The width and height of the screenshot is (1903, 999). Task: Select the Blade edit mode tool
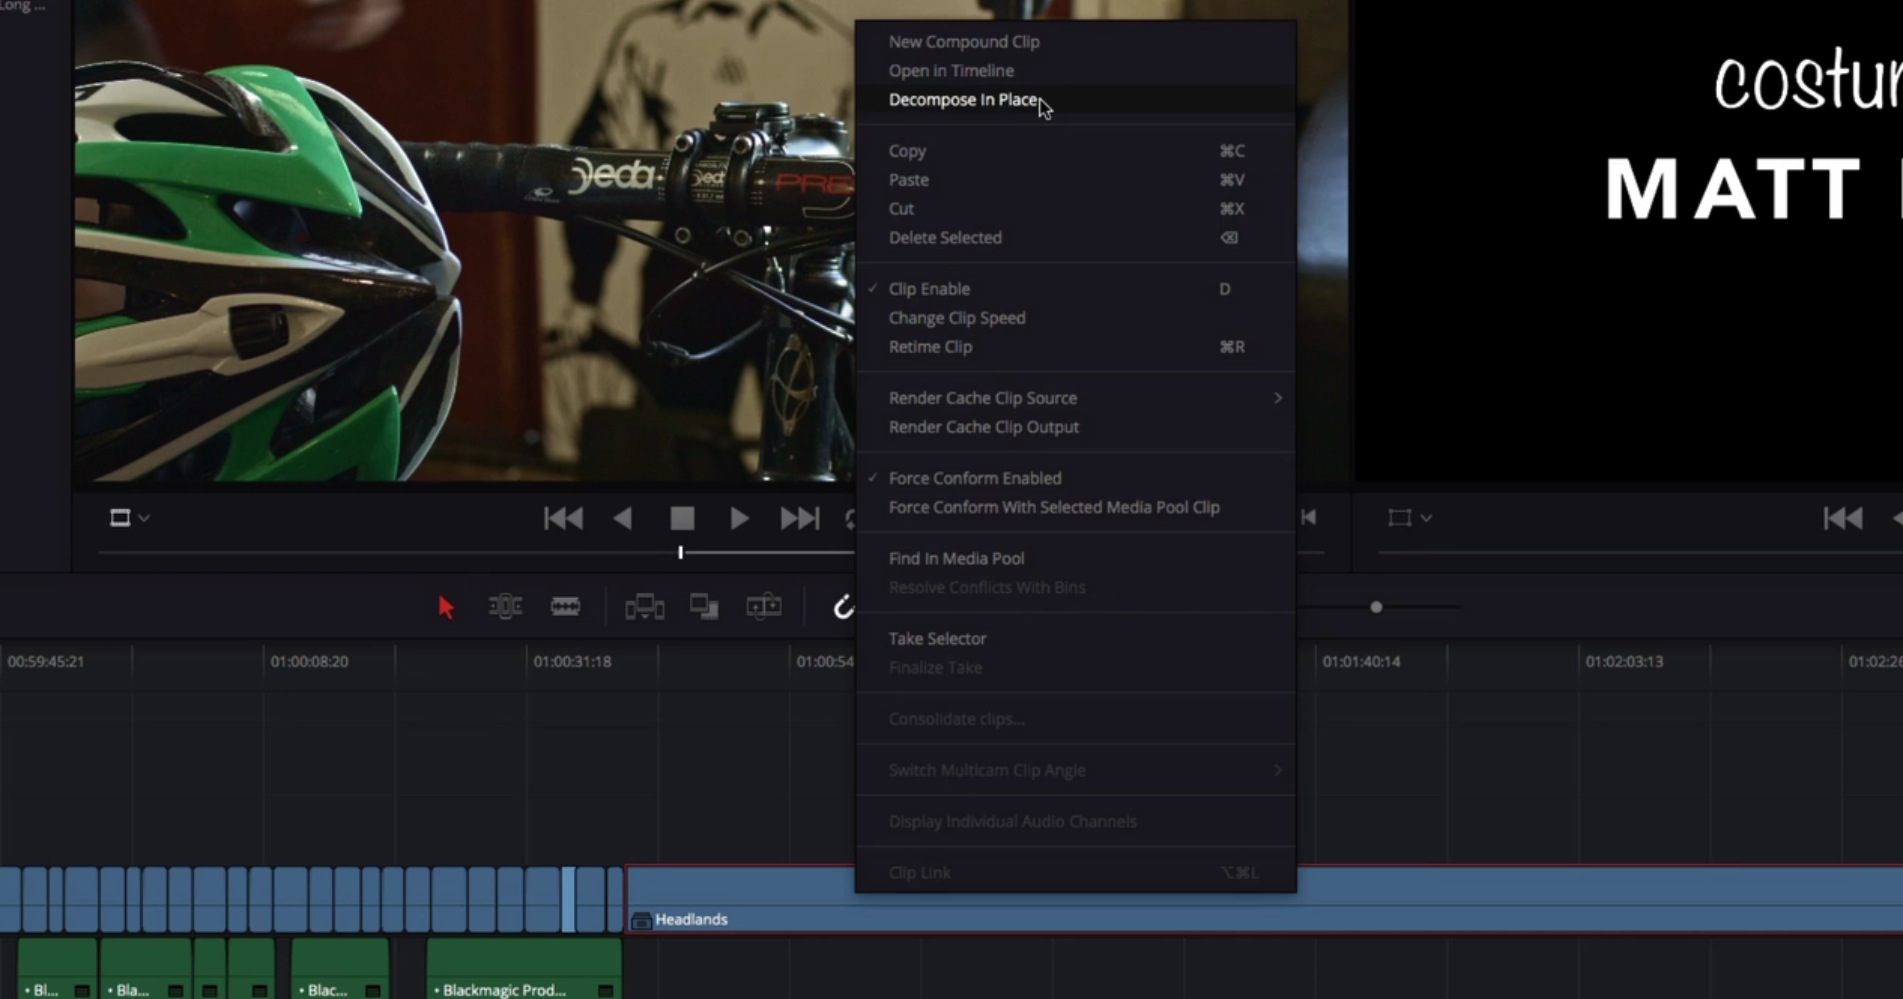pyautogui.click(x=565, y=607)
